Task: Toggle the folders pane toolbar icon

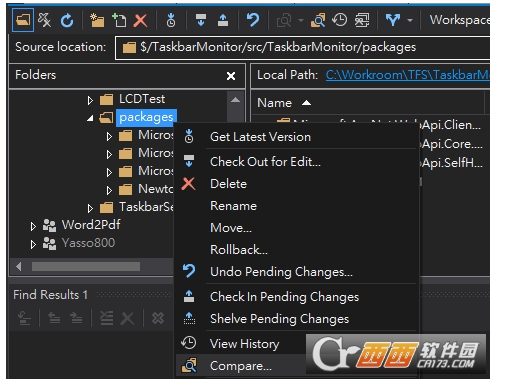Action: coord(23,20)
